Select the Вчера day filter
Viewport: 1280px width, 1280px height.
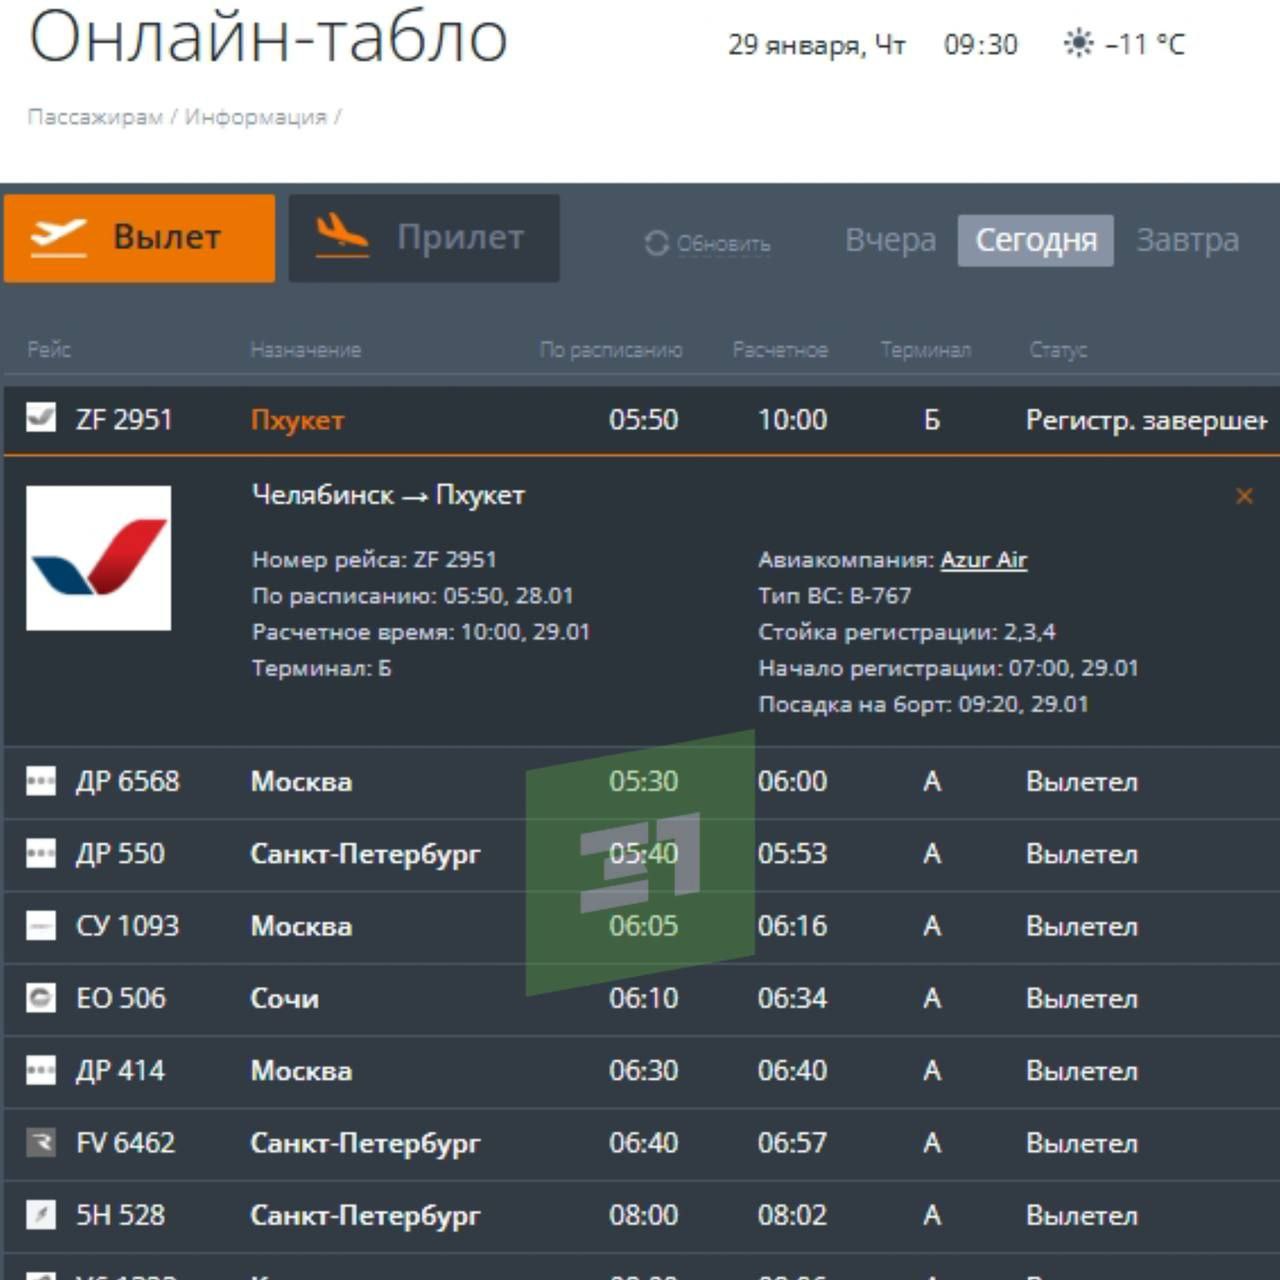(x=890, y=240)
